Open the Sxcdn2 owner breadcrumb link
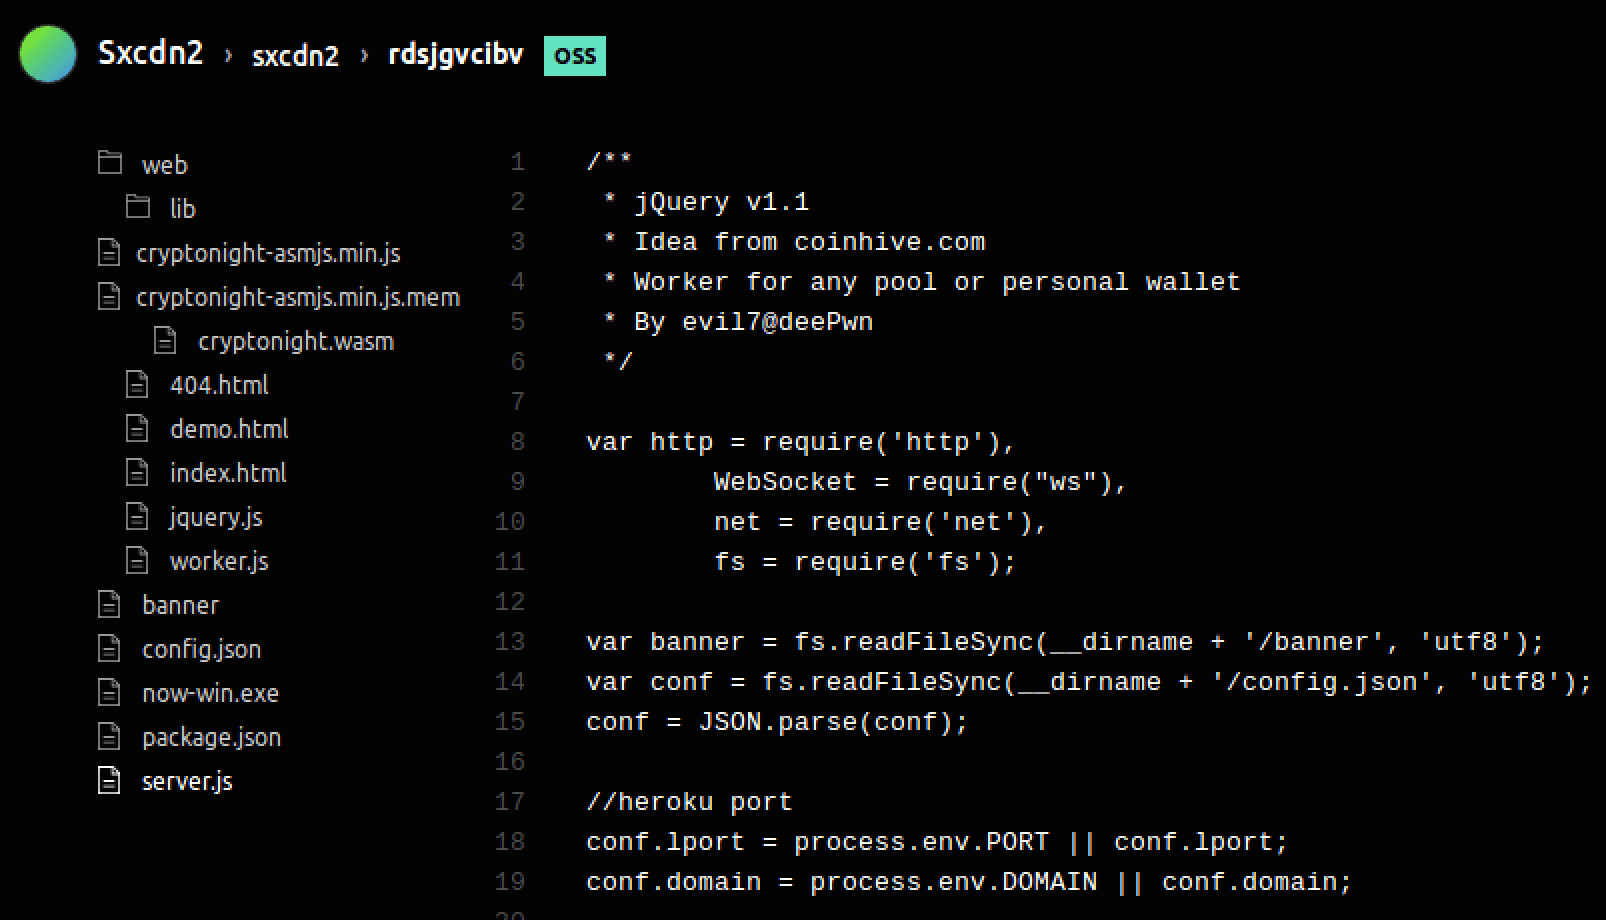This screenshot has width=1606, height=920. point(150,53)
